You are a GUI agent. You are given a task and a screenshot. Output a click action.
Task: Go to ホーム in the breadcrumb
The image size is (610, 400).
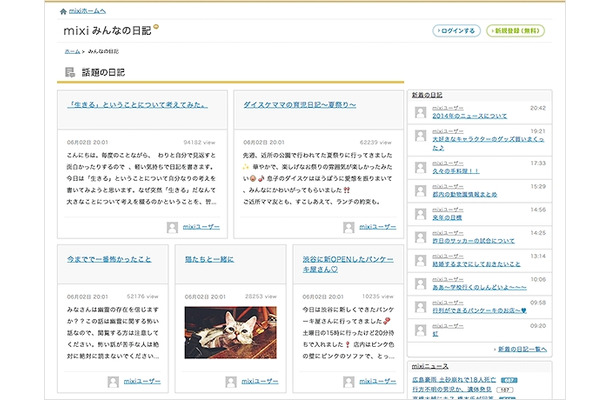[x=72, y=51]
